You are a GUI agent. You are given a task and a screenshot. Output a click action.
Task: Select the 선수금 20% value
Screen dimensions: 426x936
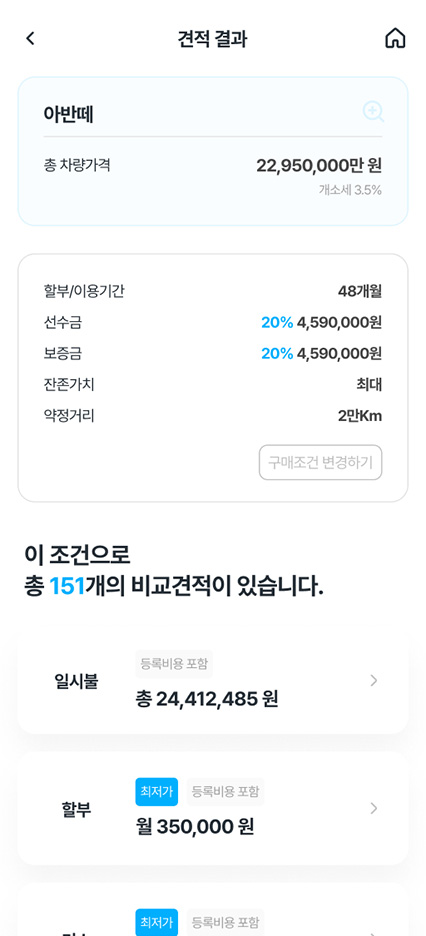277,323
